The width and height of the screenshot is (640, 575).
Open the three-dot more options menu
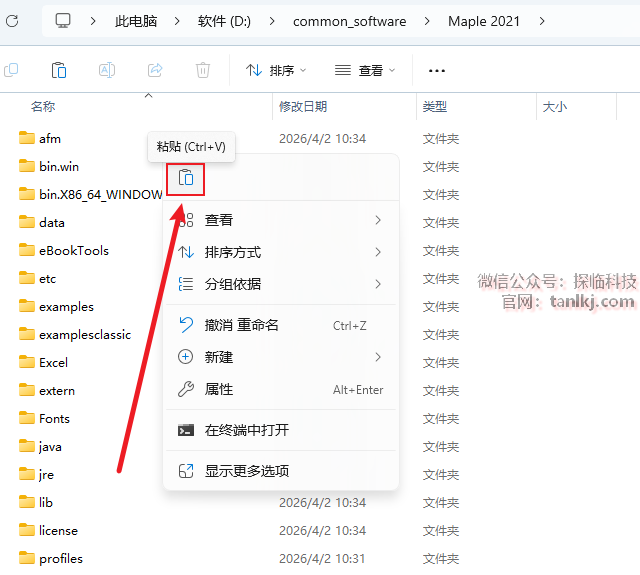[436, 70]
